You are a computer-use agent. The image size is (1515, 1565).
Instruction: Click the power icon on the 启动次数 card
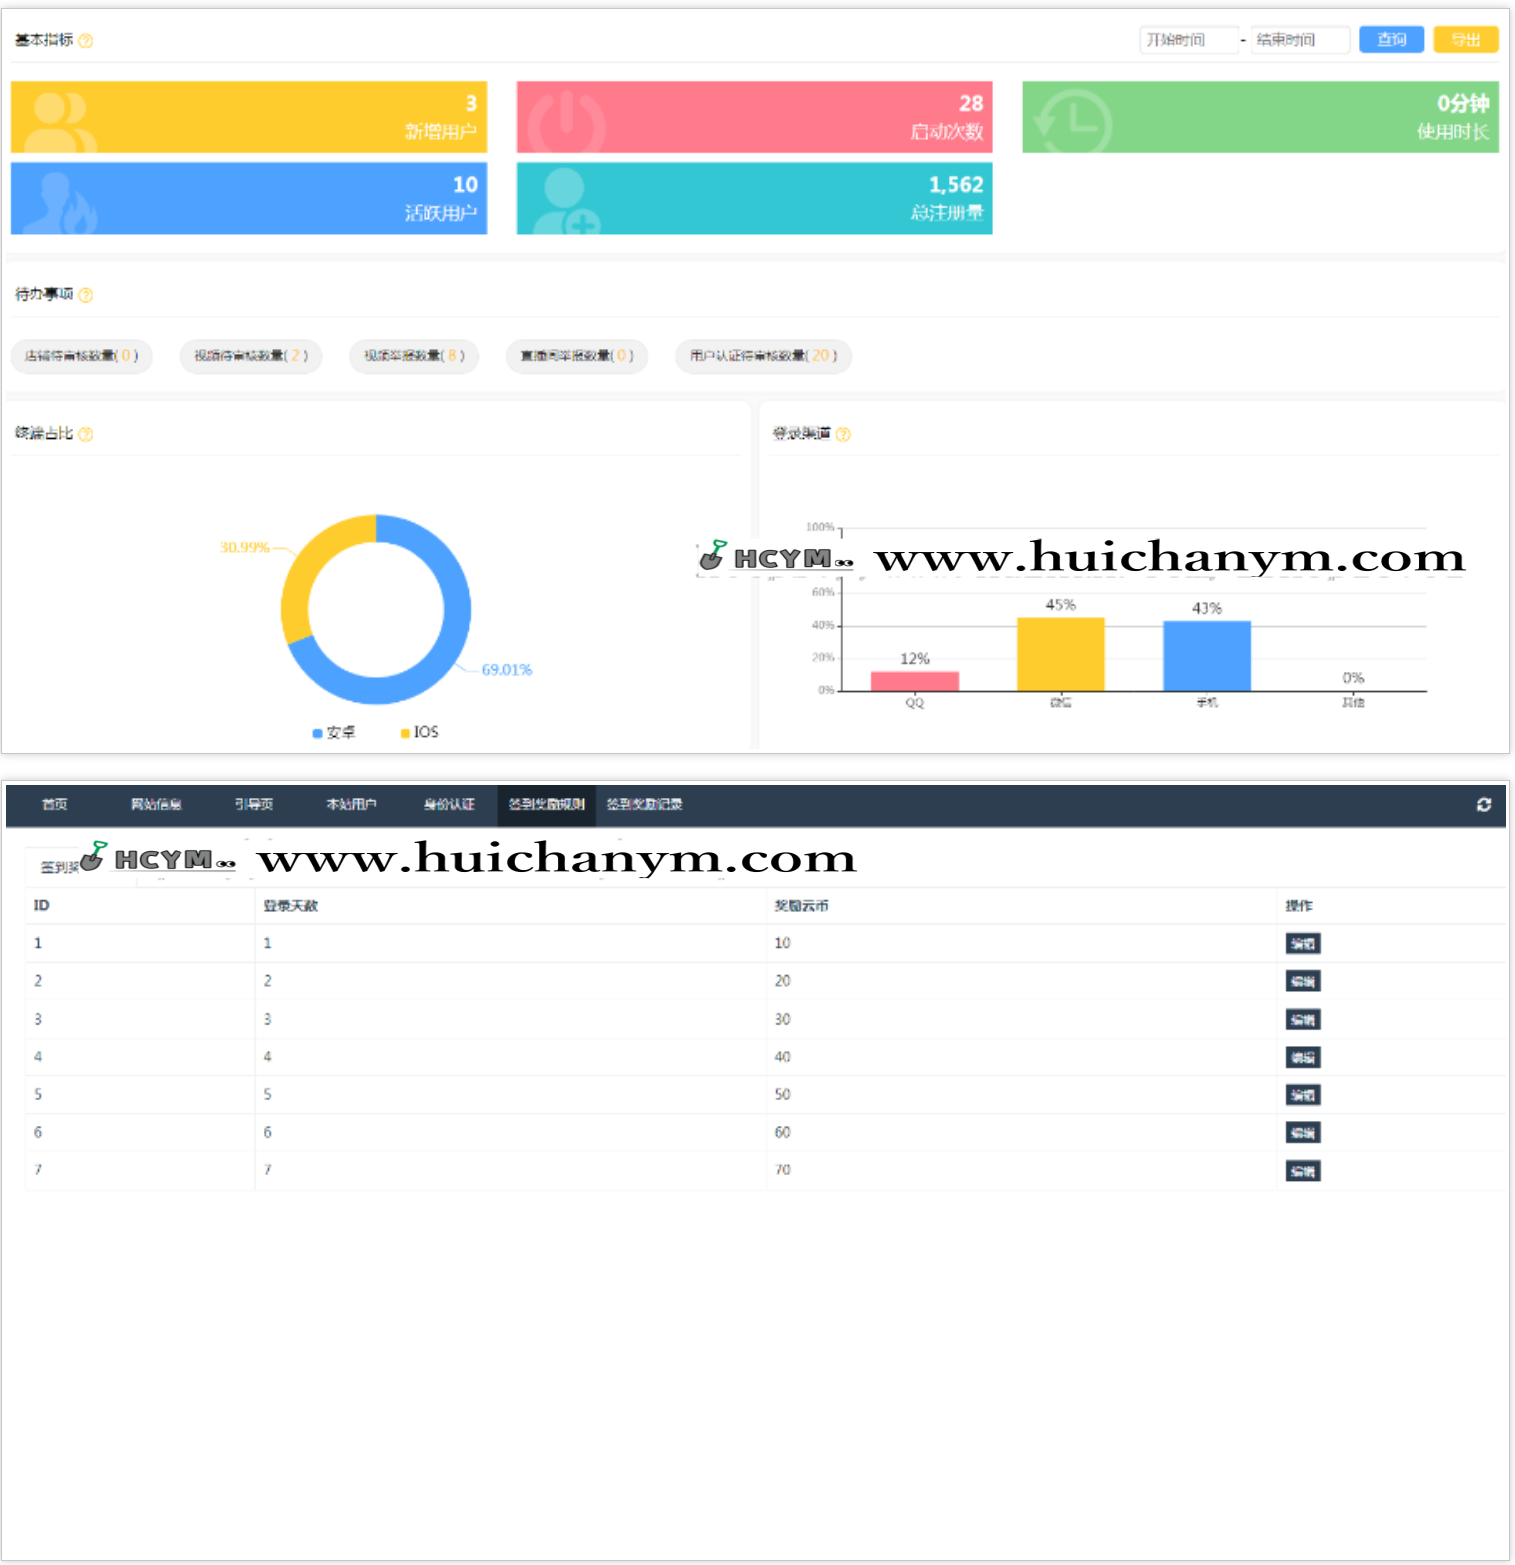point(566,121)
